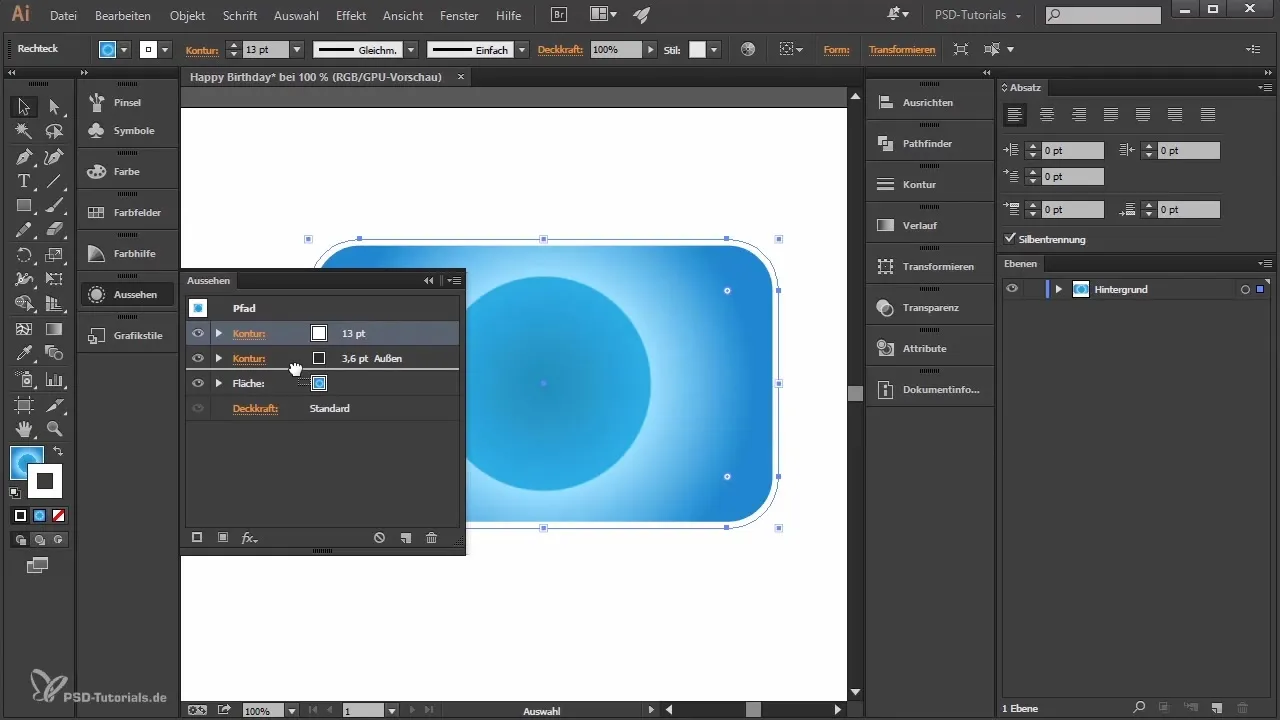Screen dimensions: 1280x720
Task: Click the Fläche gradient fill swatch
Action: point(319,383)
